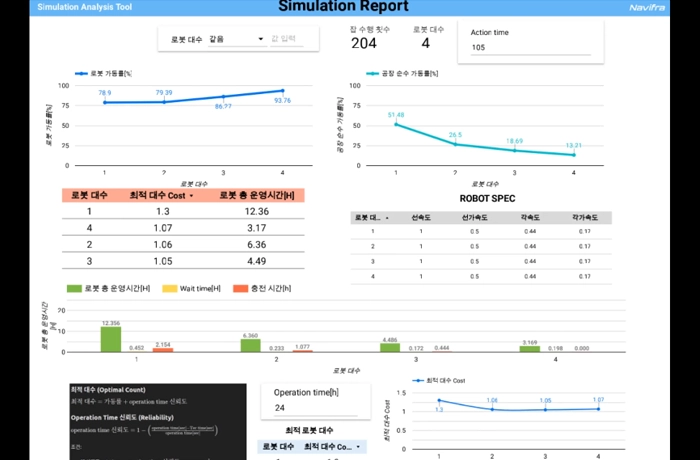Select the 18.69 point on factory utilization chart

514,151
